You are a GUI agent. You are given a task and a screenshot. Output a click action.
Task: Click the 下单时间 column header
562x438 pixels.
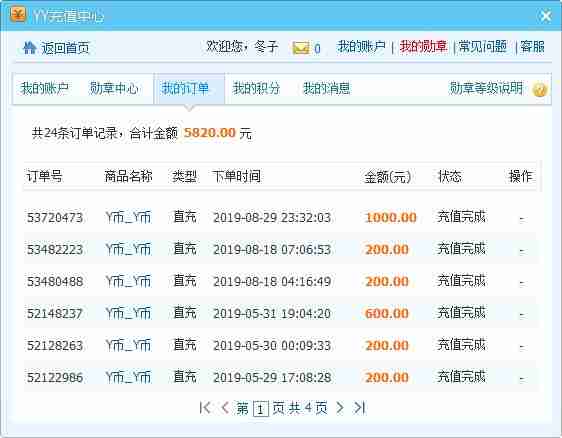click(x=236, y=176)
